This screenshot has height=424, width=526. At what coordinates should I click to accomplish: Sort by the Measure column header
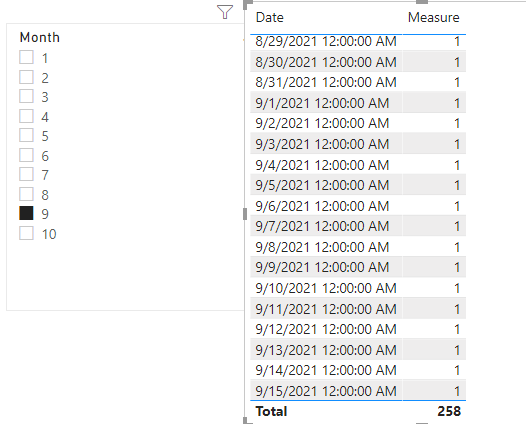point(433,17)
